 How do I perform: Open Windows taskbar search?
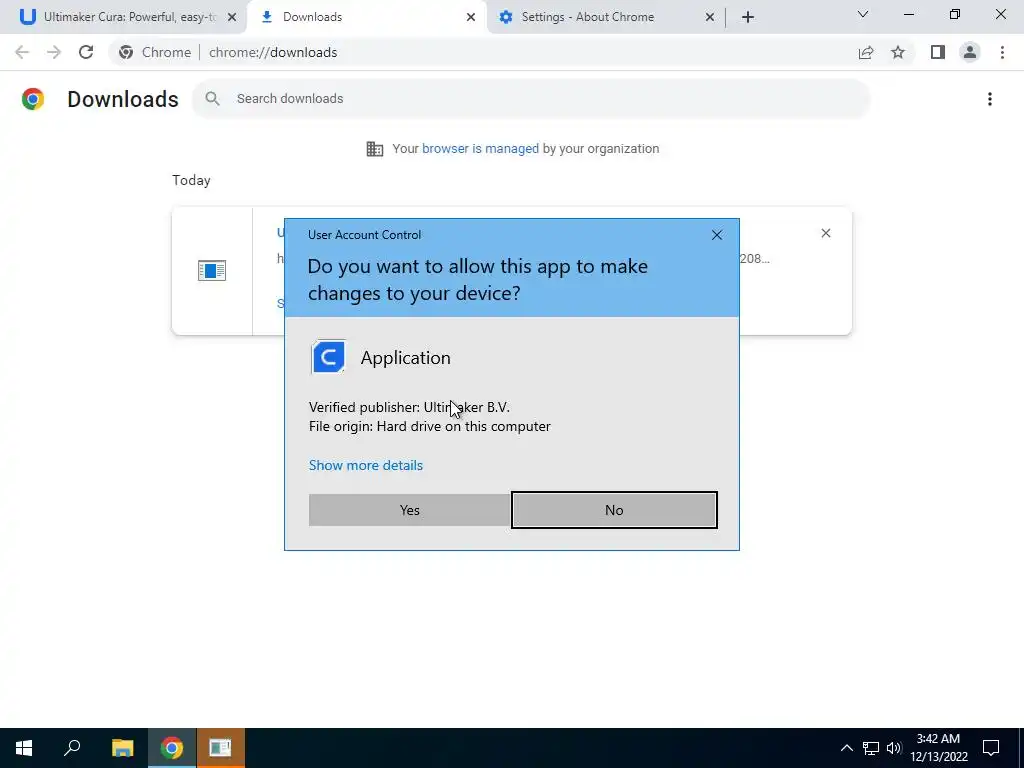pos(72,748)
